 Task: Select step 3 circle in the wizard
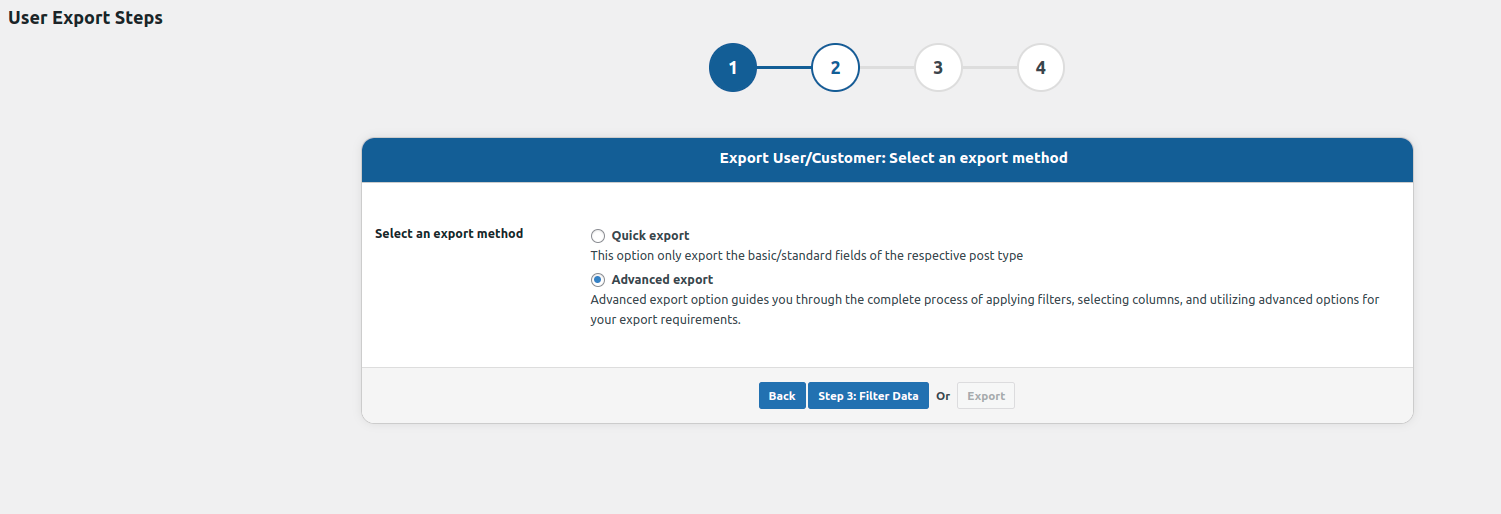click(938, 68)
